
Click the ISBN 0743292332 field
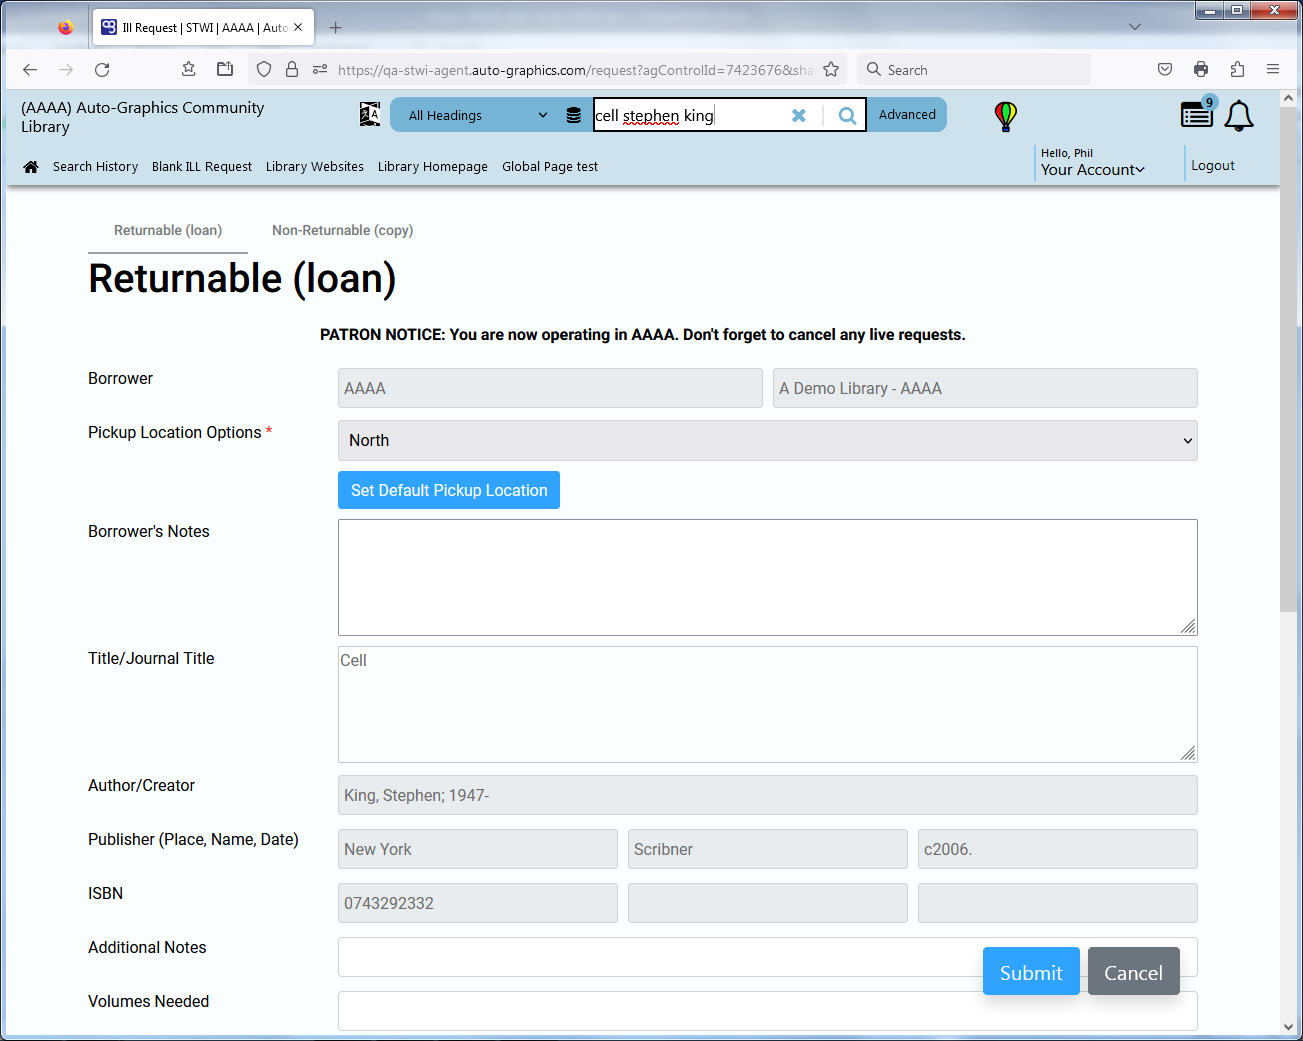tap(478, 903)
